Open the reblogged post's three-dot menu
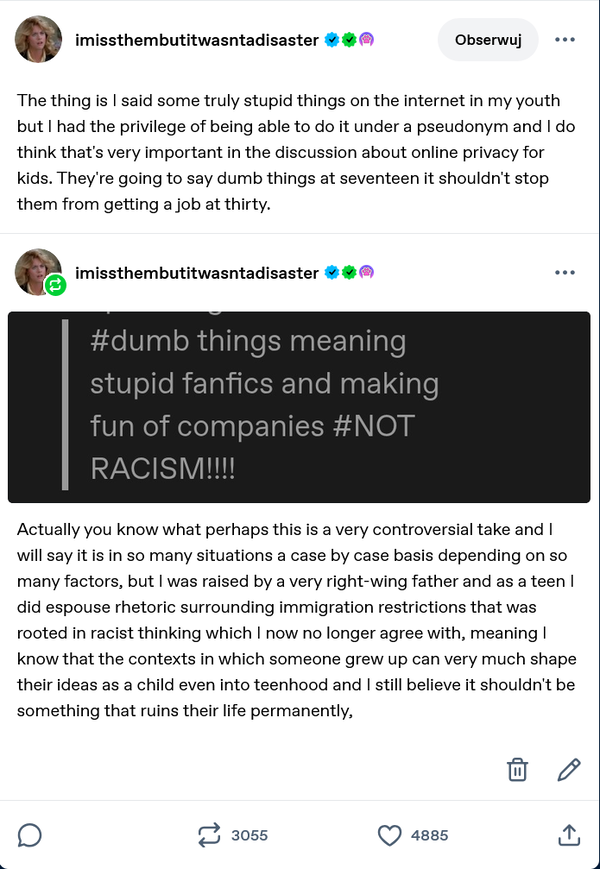 pos(565,273)
